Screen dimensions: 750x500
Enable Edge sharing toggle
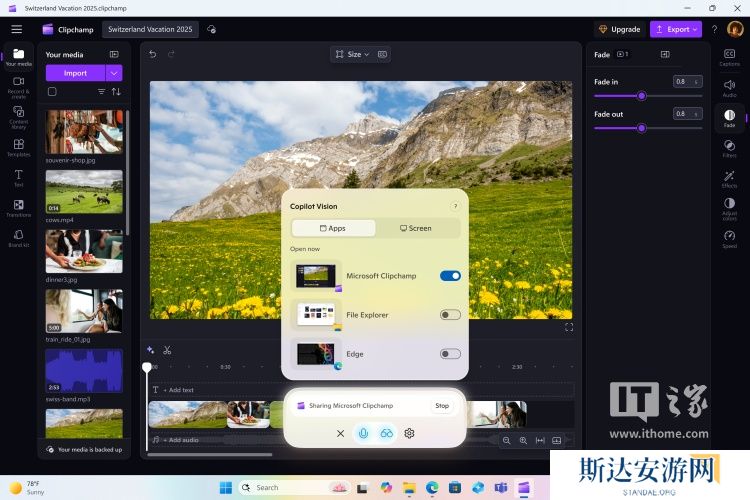click(x=450, y=354)
